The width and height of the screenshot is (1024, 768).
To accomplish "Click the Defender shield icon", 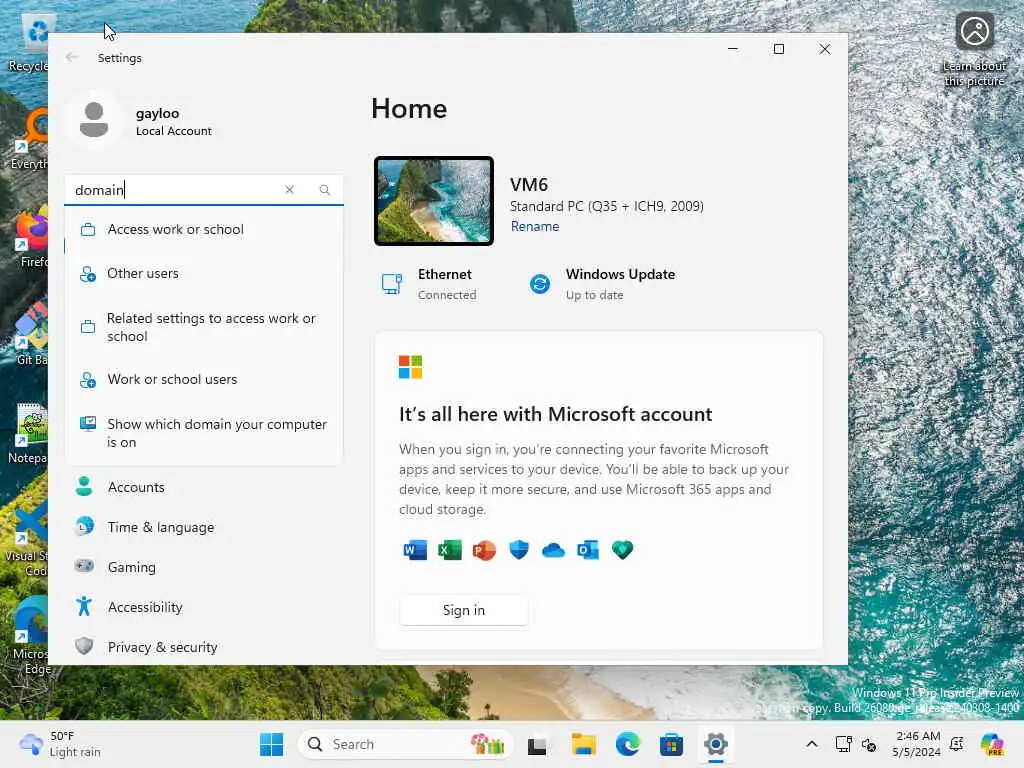I will [519, 550].
